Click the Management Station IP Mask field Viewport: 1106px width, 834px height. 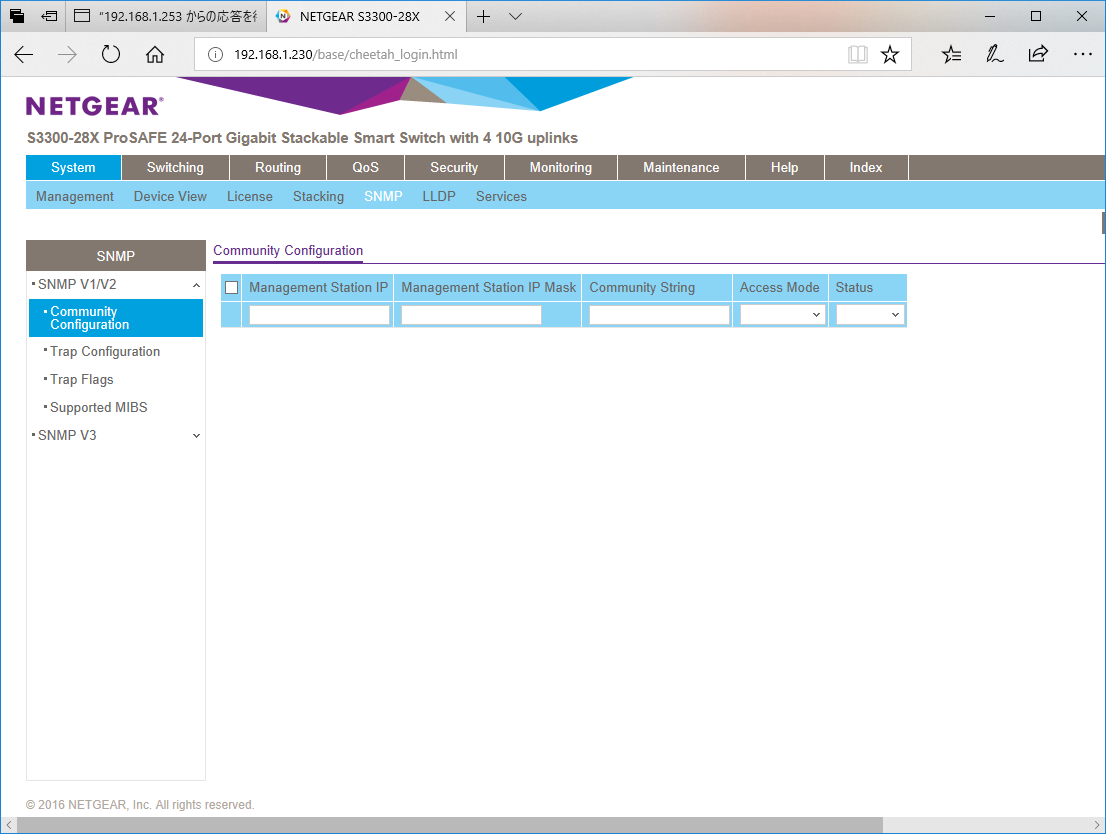click(x=471, y=315)
